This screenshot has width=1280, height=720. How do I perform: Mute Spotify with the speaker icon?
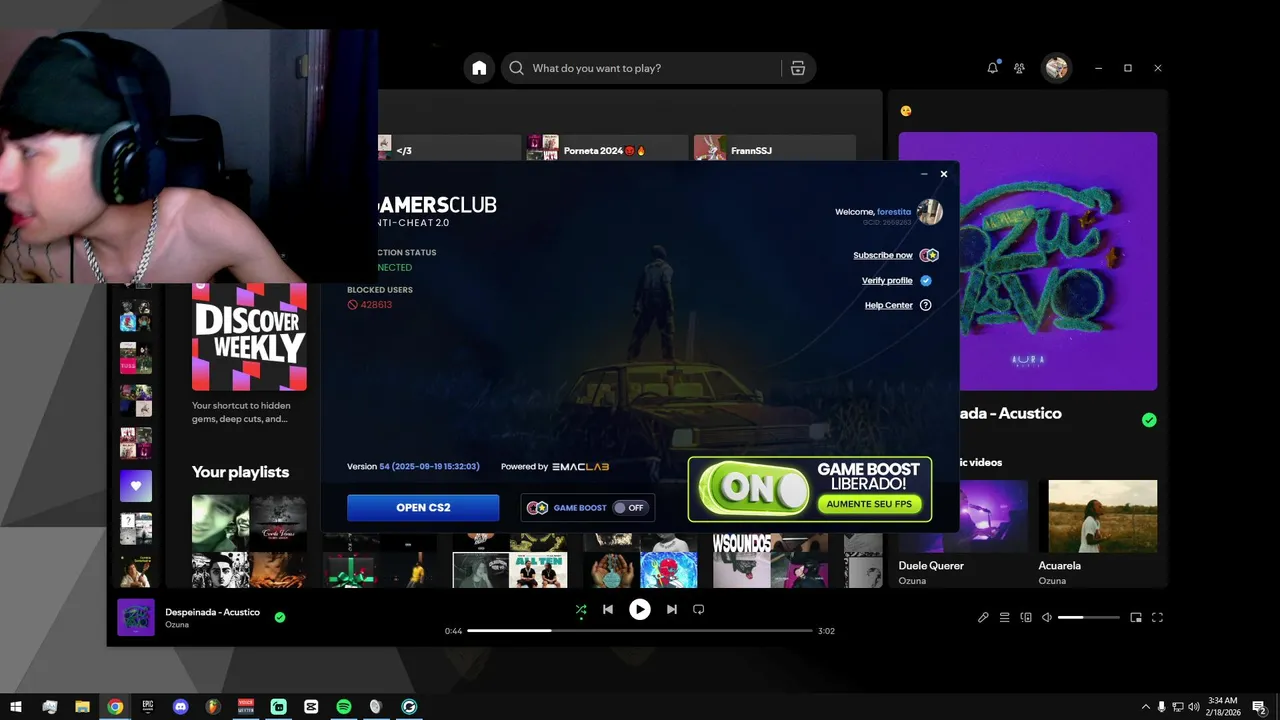(1047, 617)
